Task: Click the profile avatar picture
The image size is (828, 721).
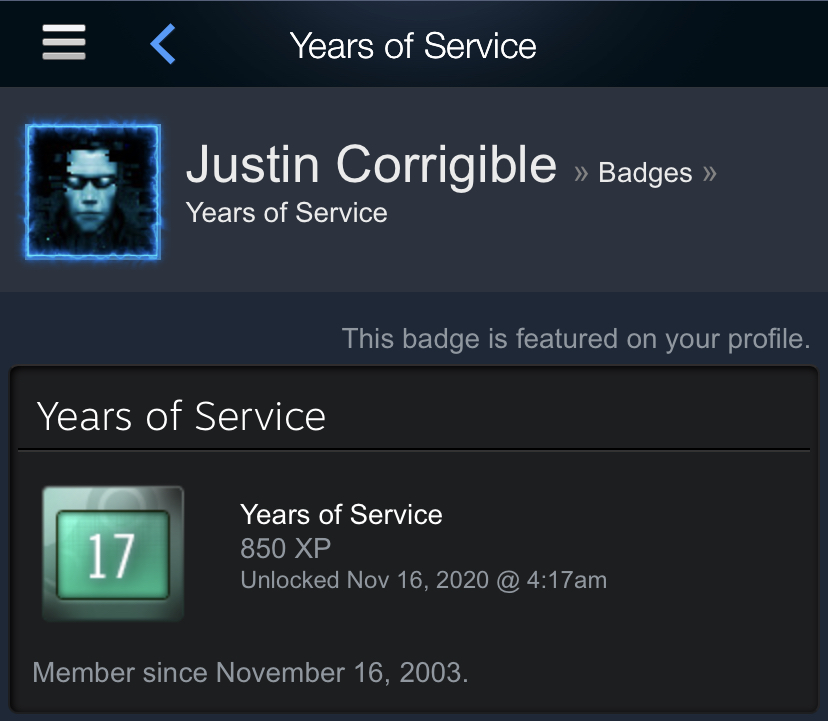Action: click(93, 191)
